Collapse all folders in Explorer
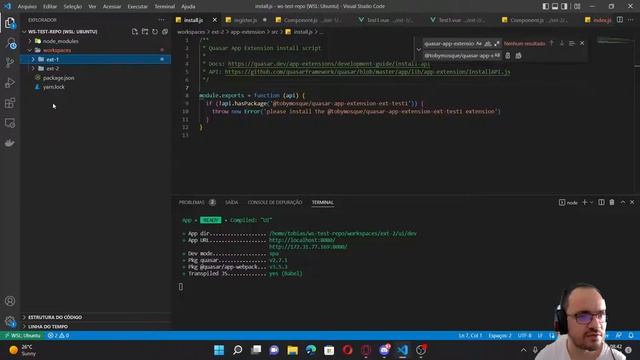This screenshot has width=640, height=360. coord(165,31)
